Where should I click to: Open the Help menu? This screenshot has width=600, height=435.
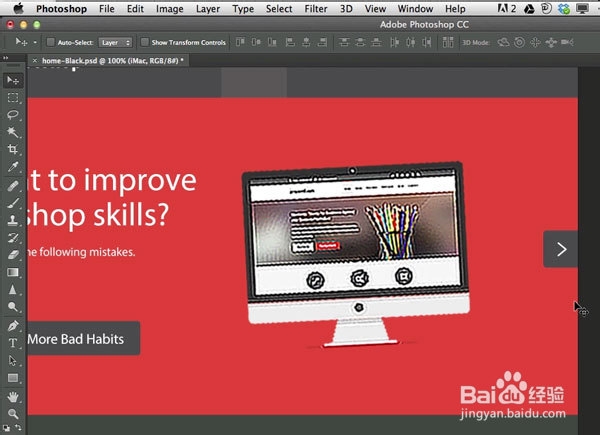(x=455, y=8)
